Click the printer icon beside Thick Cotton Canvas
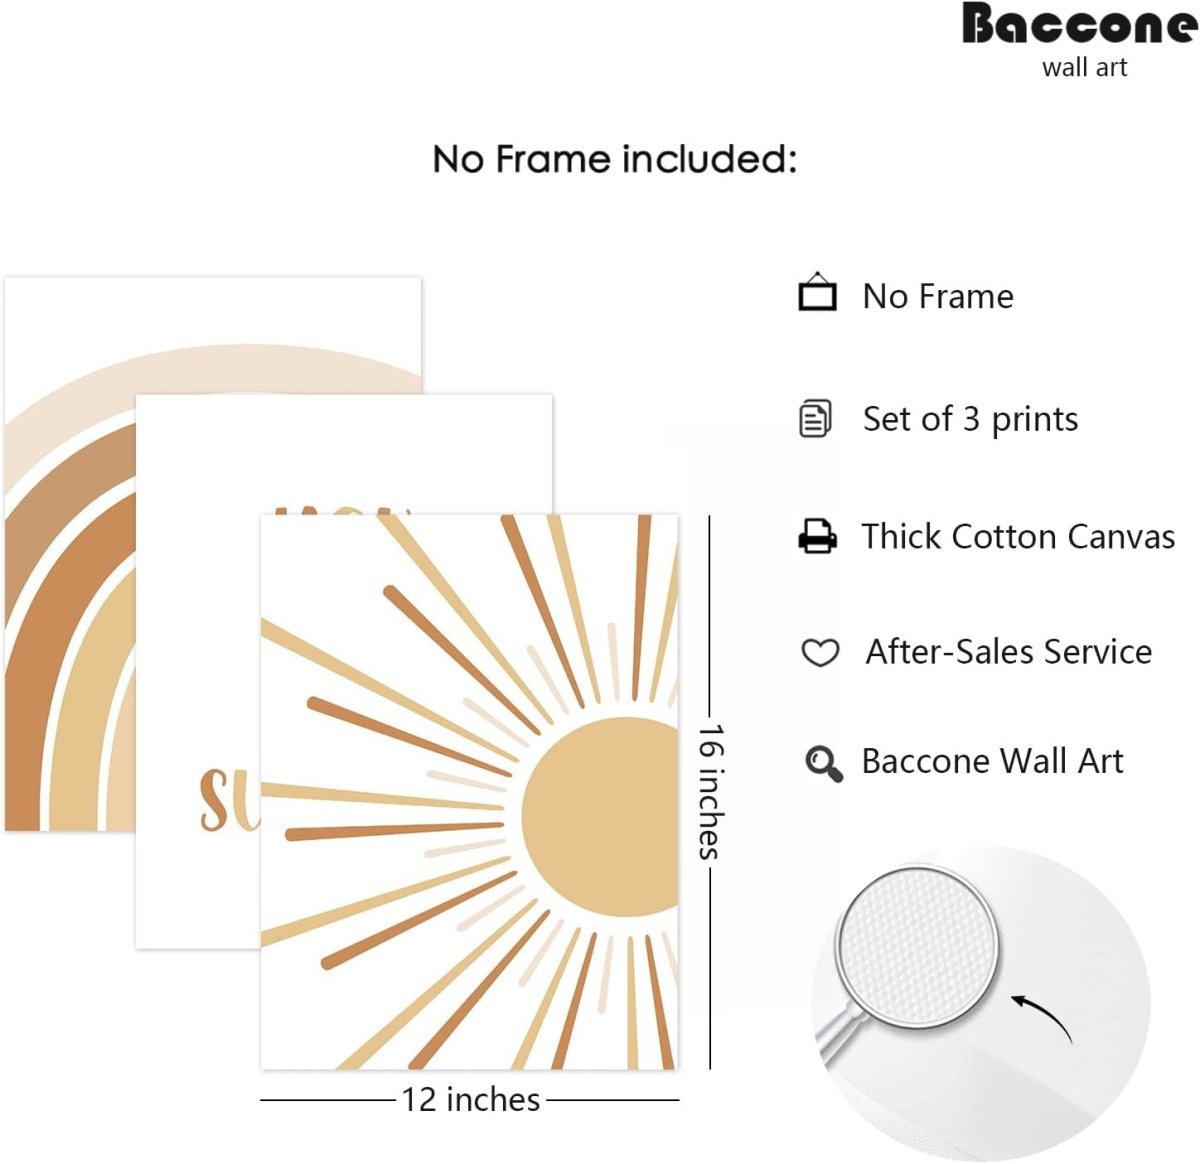Screen dimensions: 1200x1164 (817, 536)
